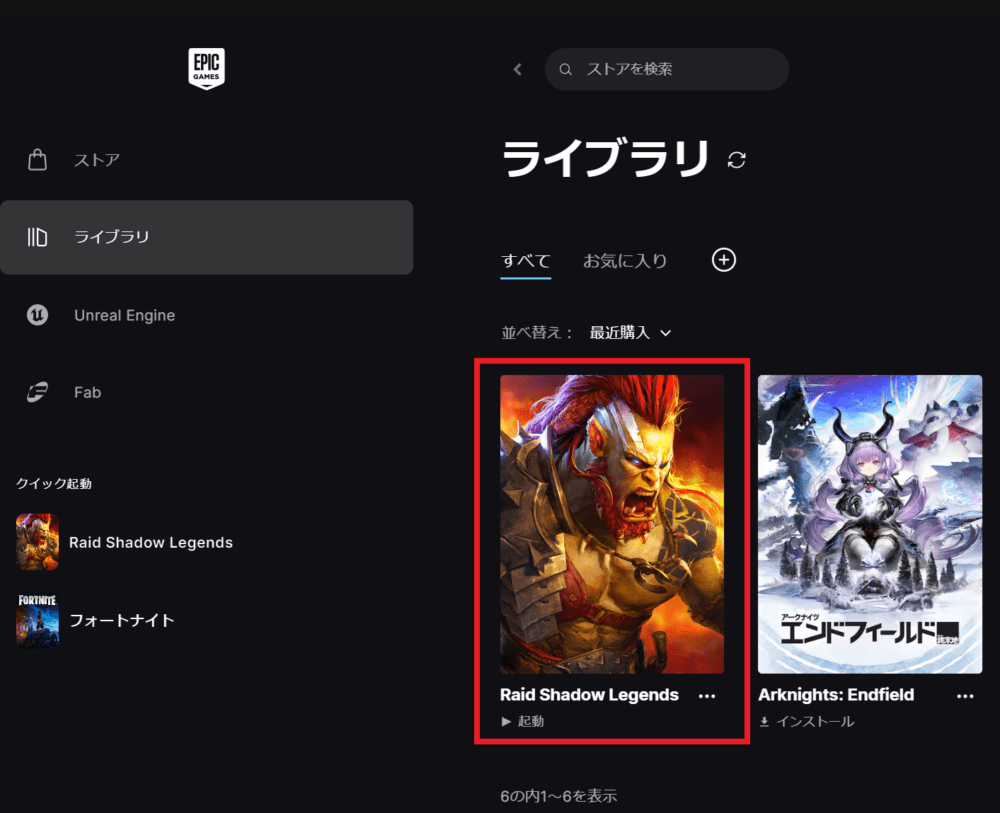This screenshot has height=813, width=1000.
Task: Open the ストア sidebar item
Action: [207, 159]
